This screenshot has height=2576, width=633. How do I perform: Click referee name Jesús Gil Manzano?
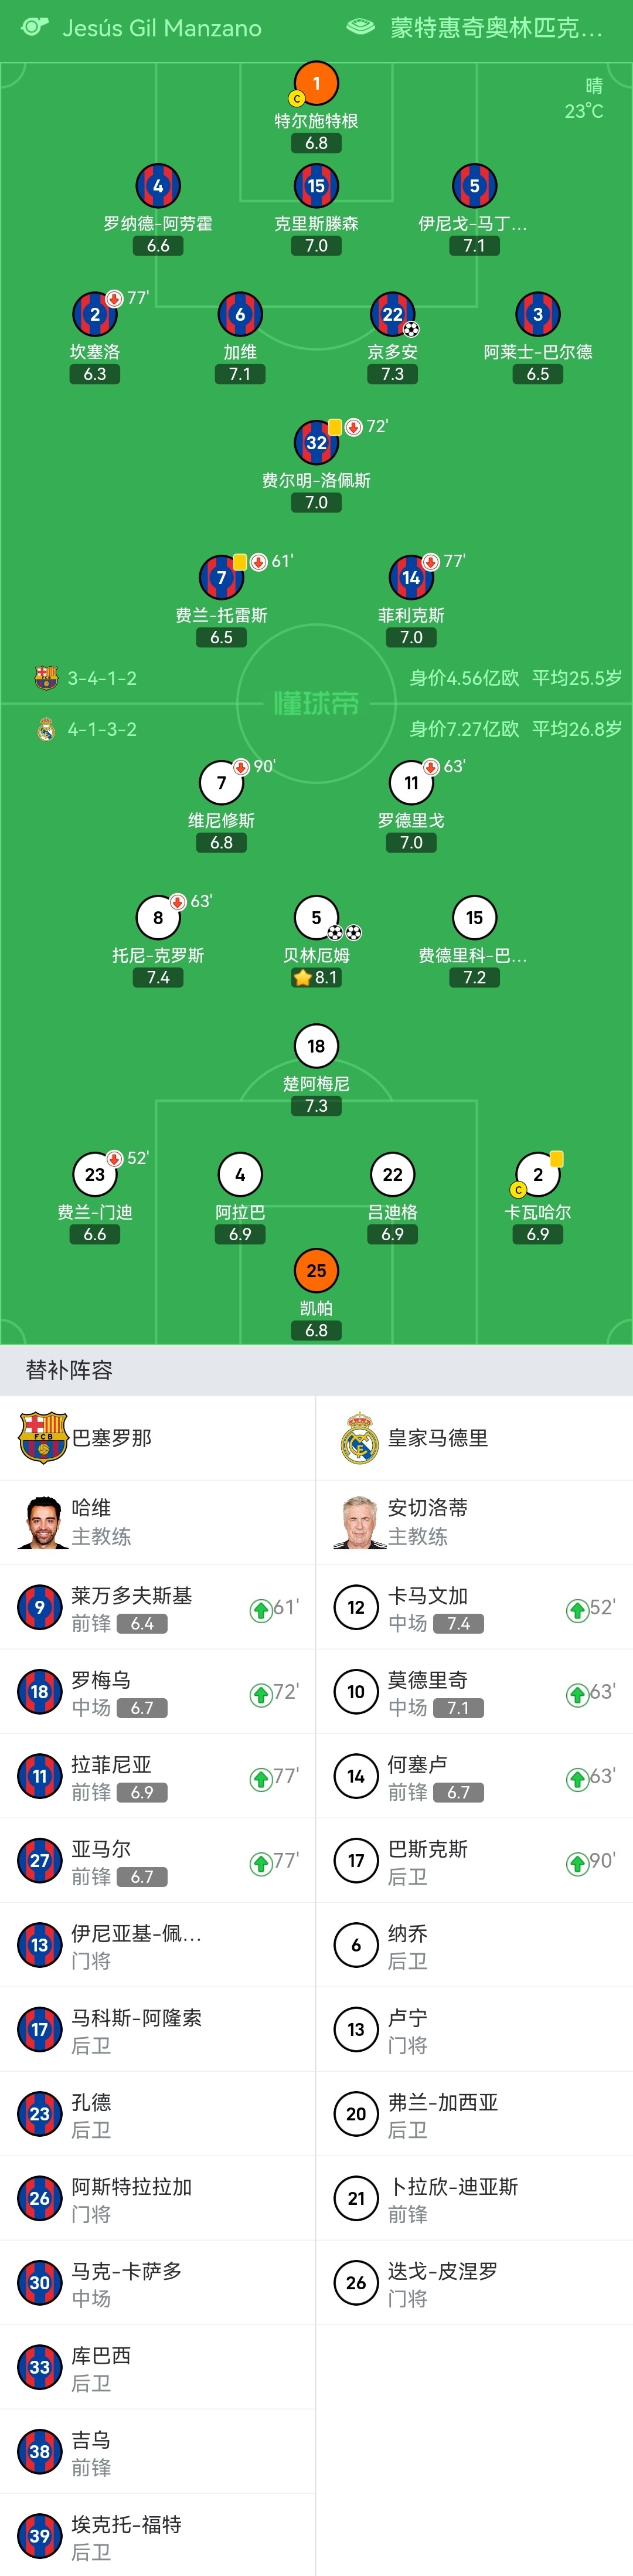[x=162, y=28]
